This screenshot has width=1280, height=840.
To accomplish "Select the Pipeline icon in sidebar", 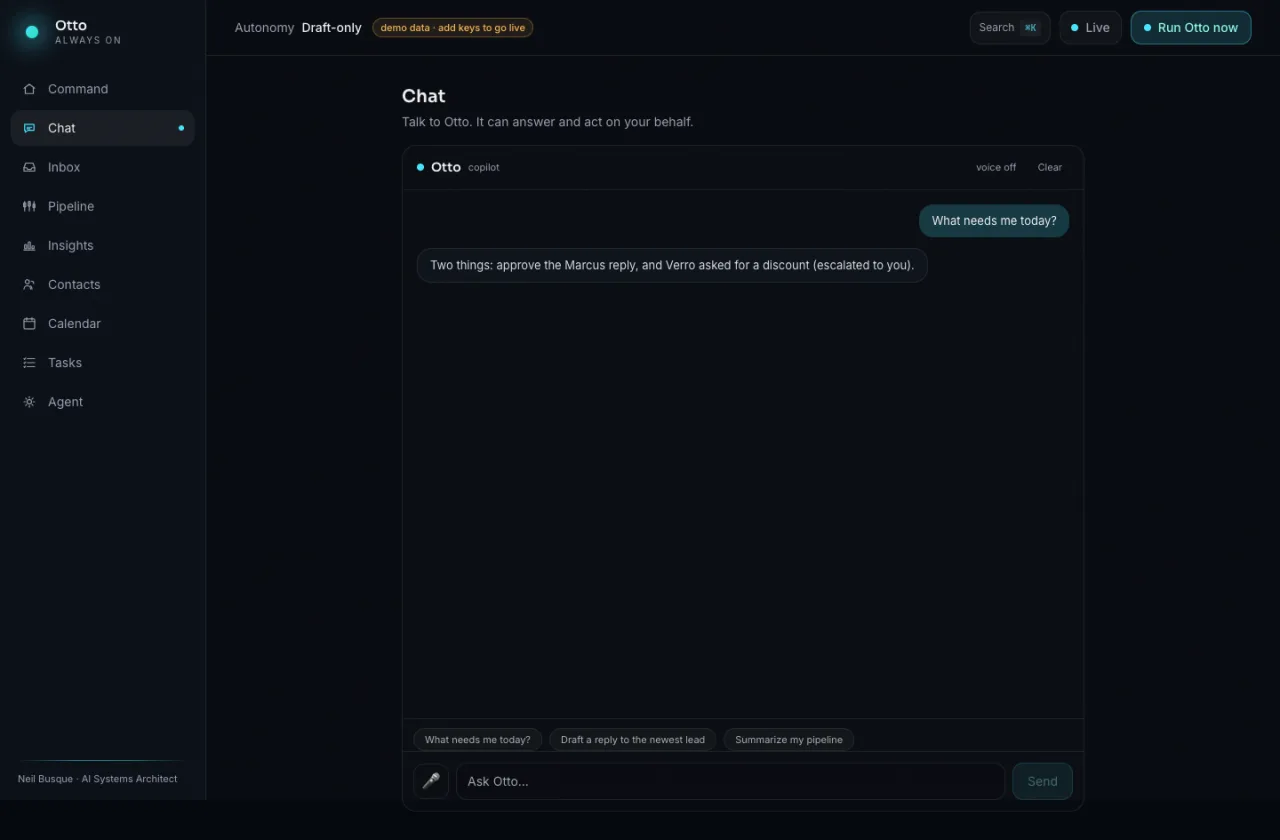I will click(x=29, y=206).
